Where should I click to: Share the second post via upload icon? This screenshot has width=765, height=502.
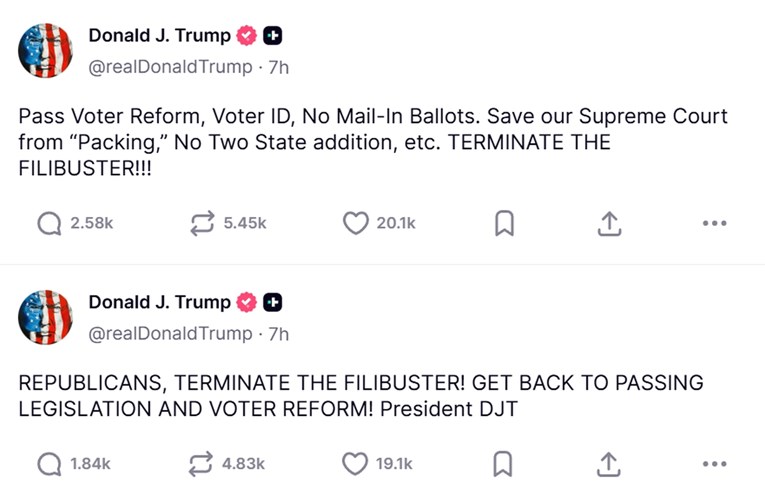[609, 464]
